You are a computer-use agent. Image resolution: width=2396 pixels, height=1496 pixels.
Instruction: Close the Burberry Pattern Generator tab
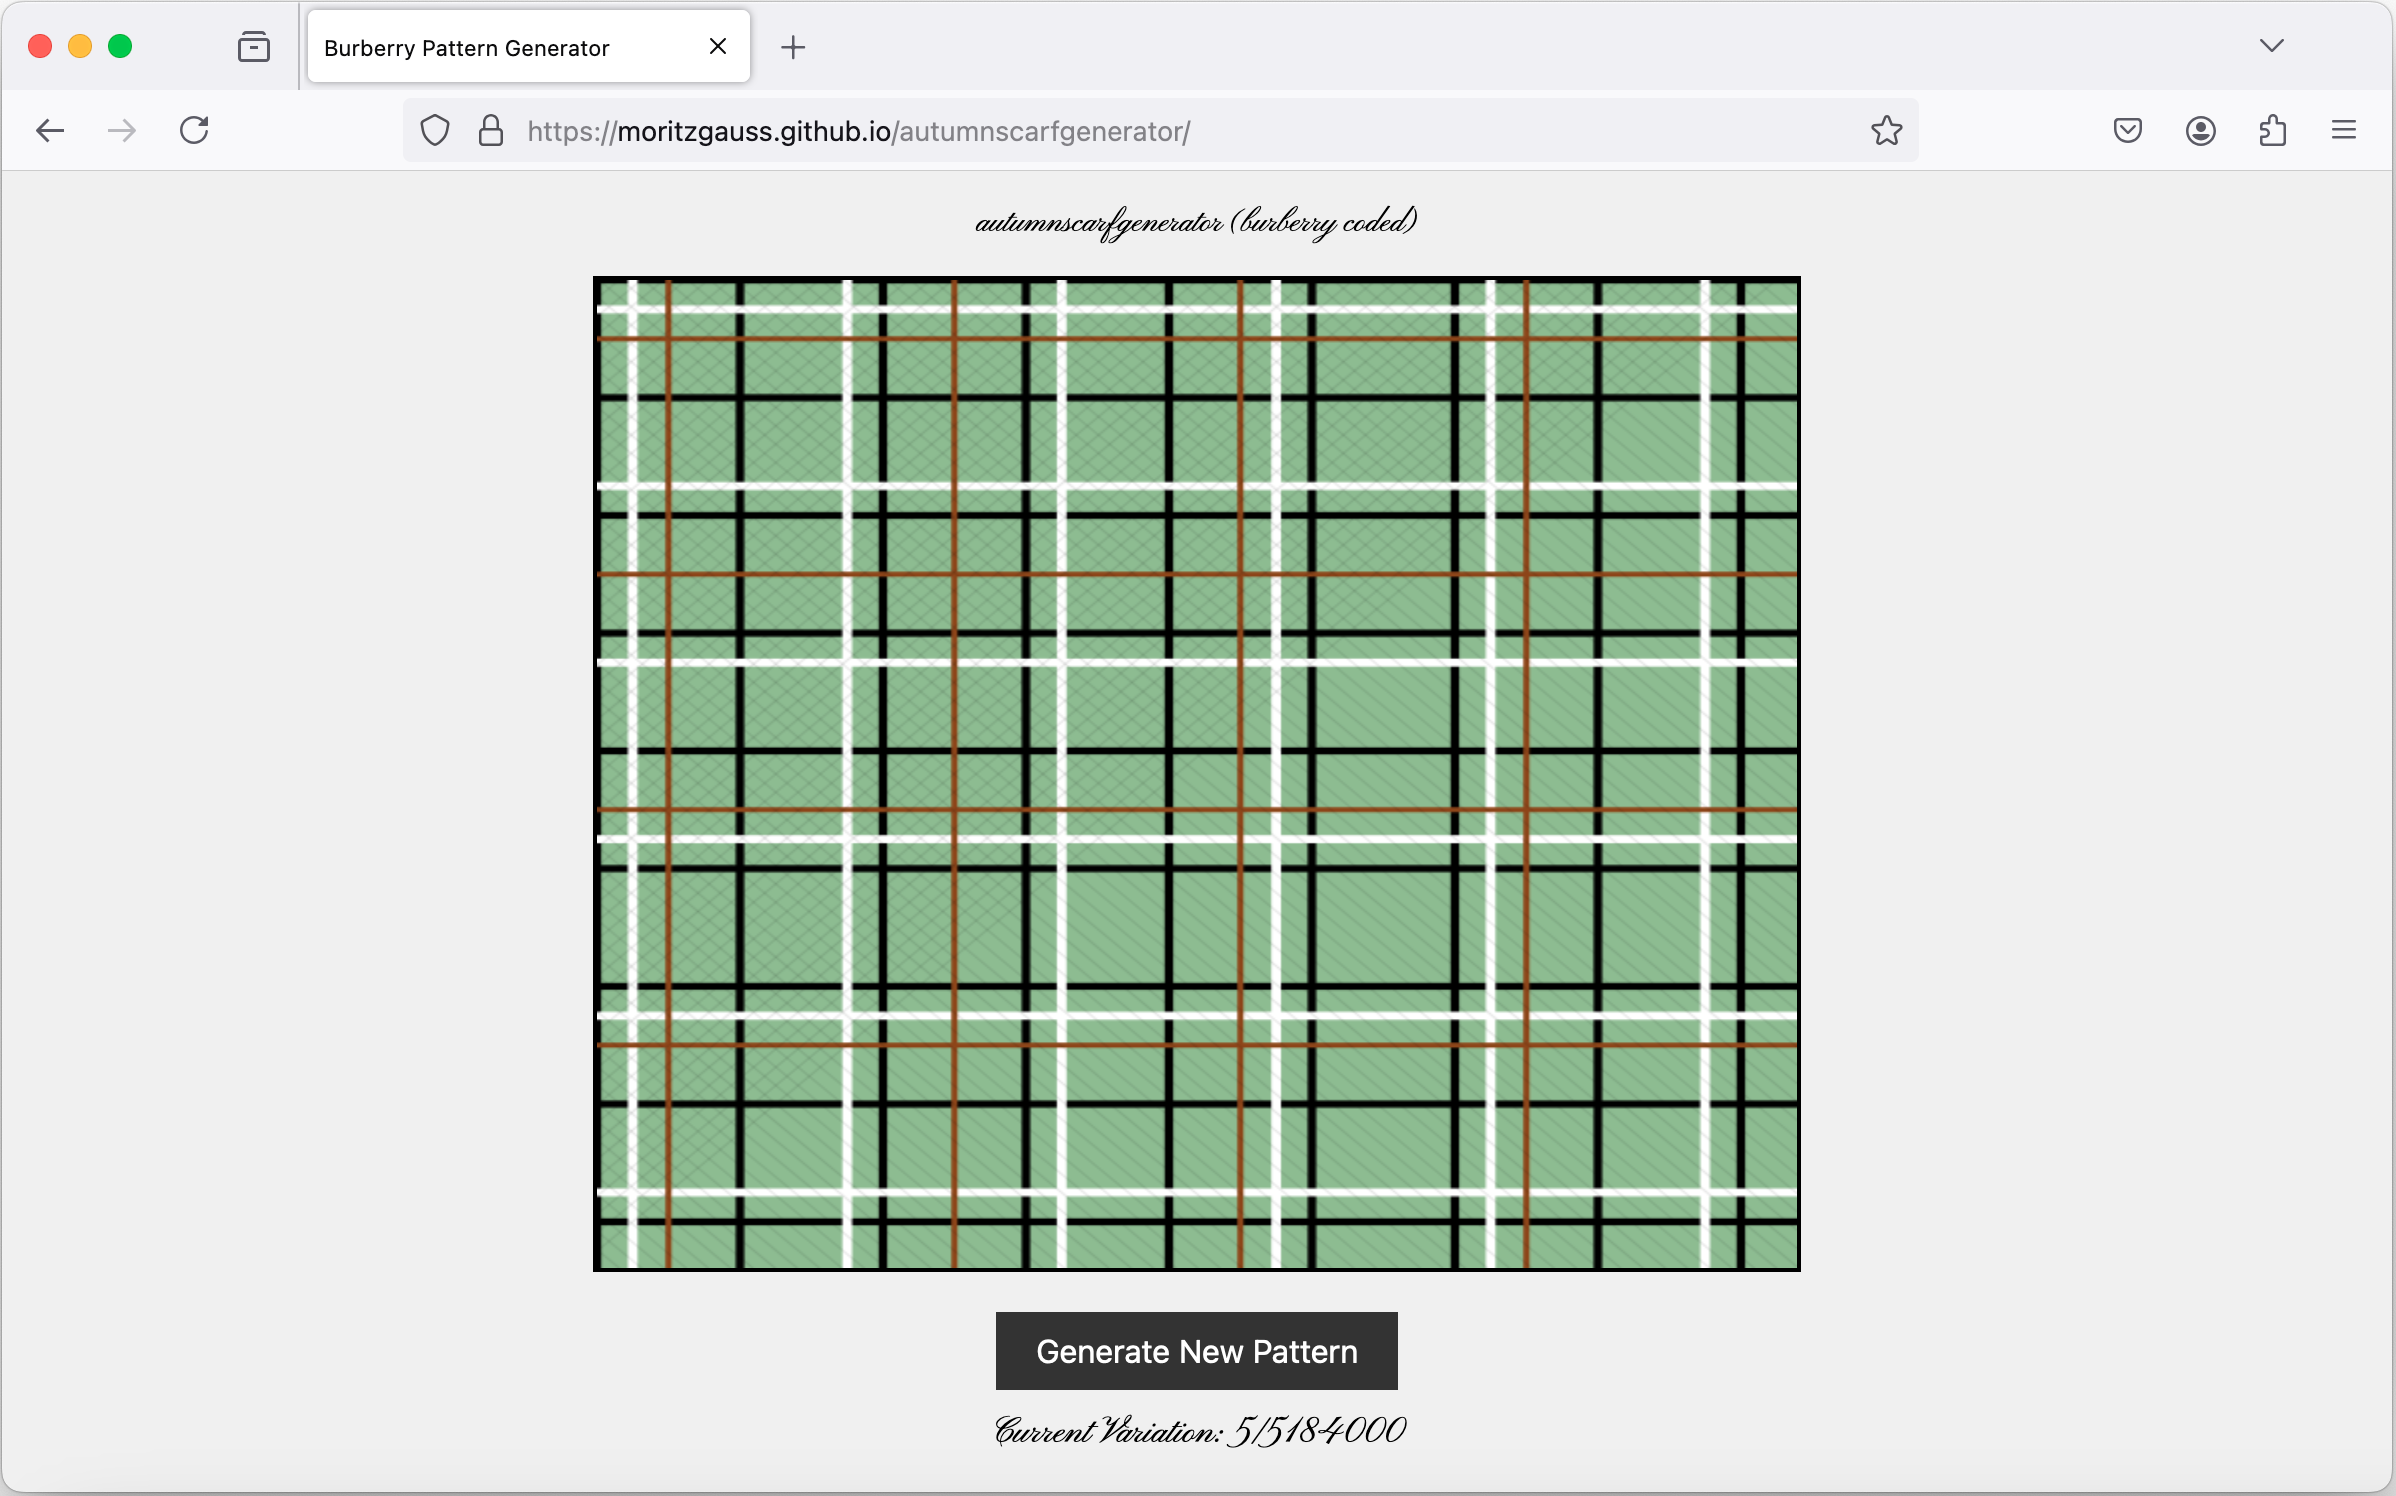click(x=718, y=47)
